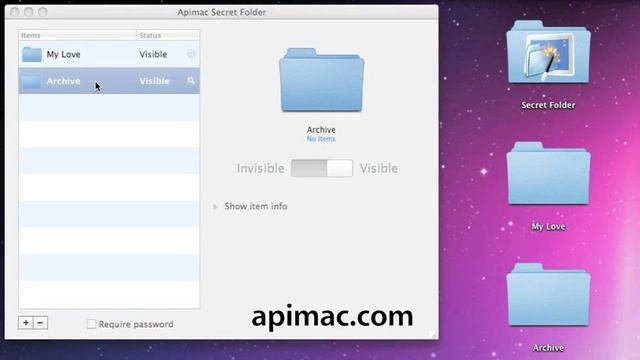Select the Archive item name in the list
This screenshot has width=640, height=360.
click(x=63, y=81)
